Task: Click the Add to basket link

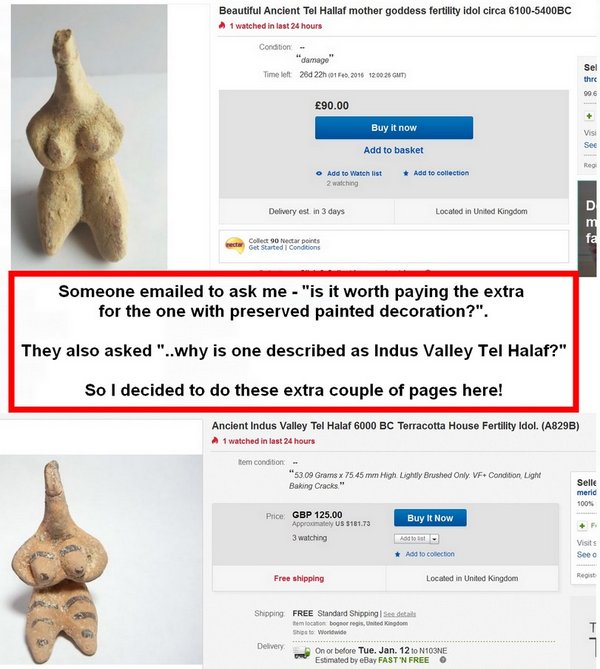Action: [x=393, y=150]
